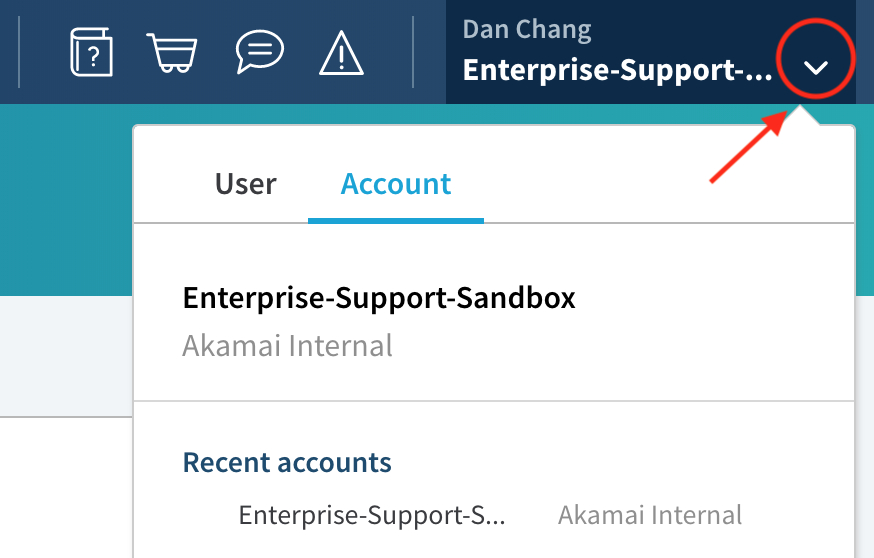874x558 pixels.
Task: Open the chat support speech bubble icon
Action: point(259,51)
